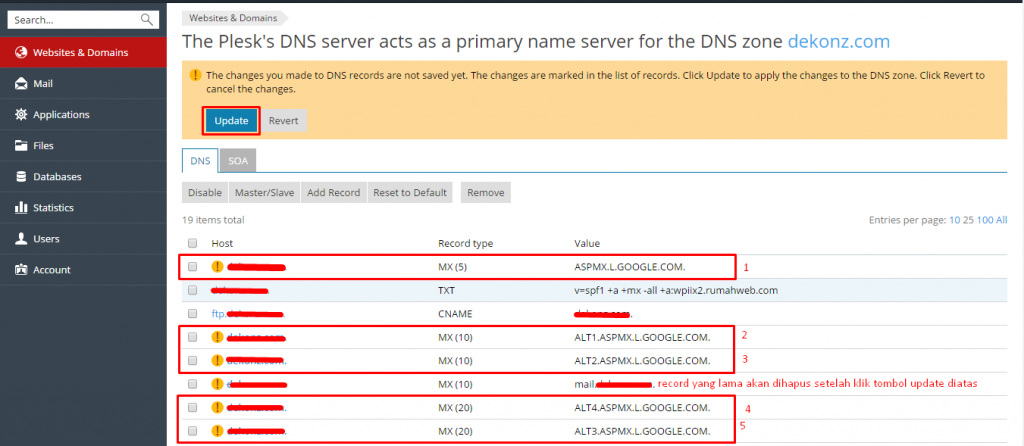The width and height of the screenshot is (1024, 446).
Task: Sort by the Value column header
Action: (x=586, y=243)
